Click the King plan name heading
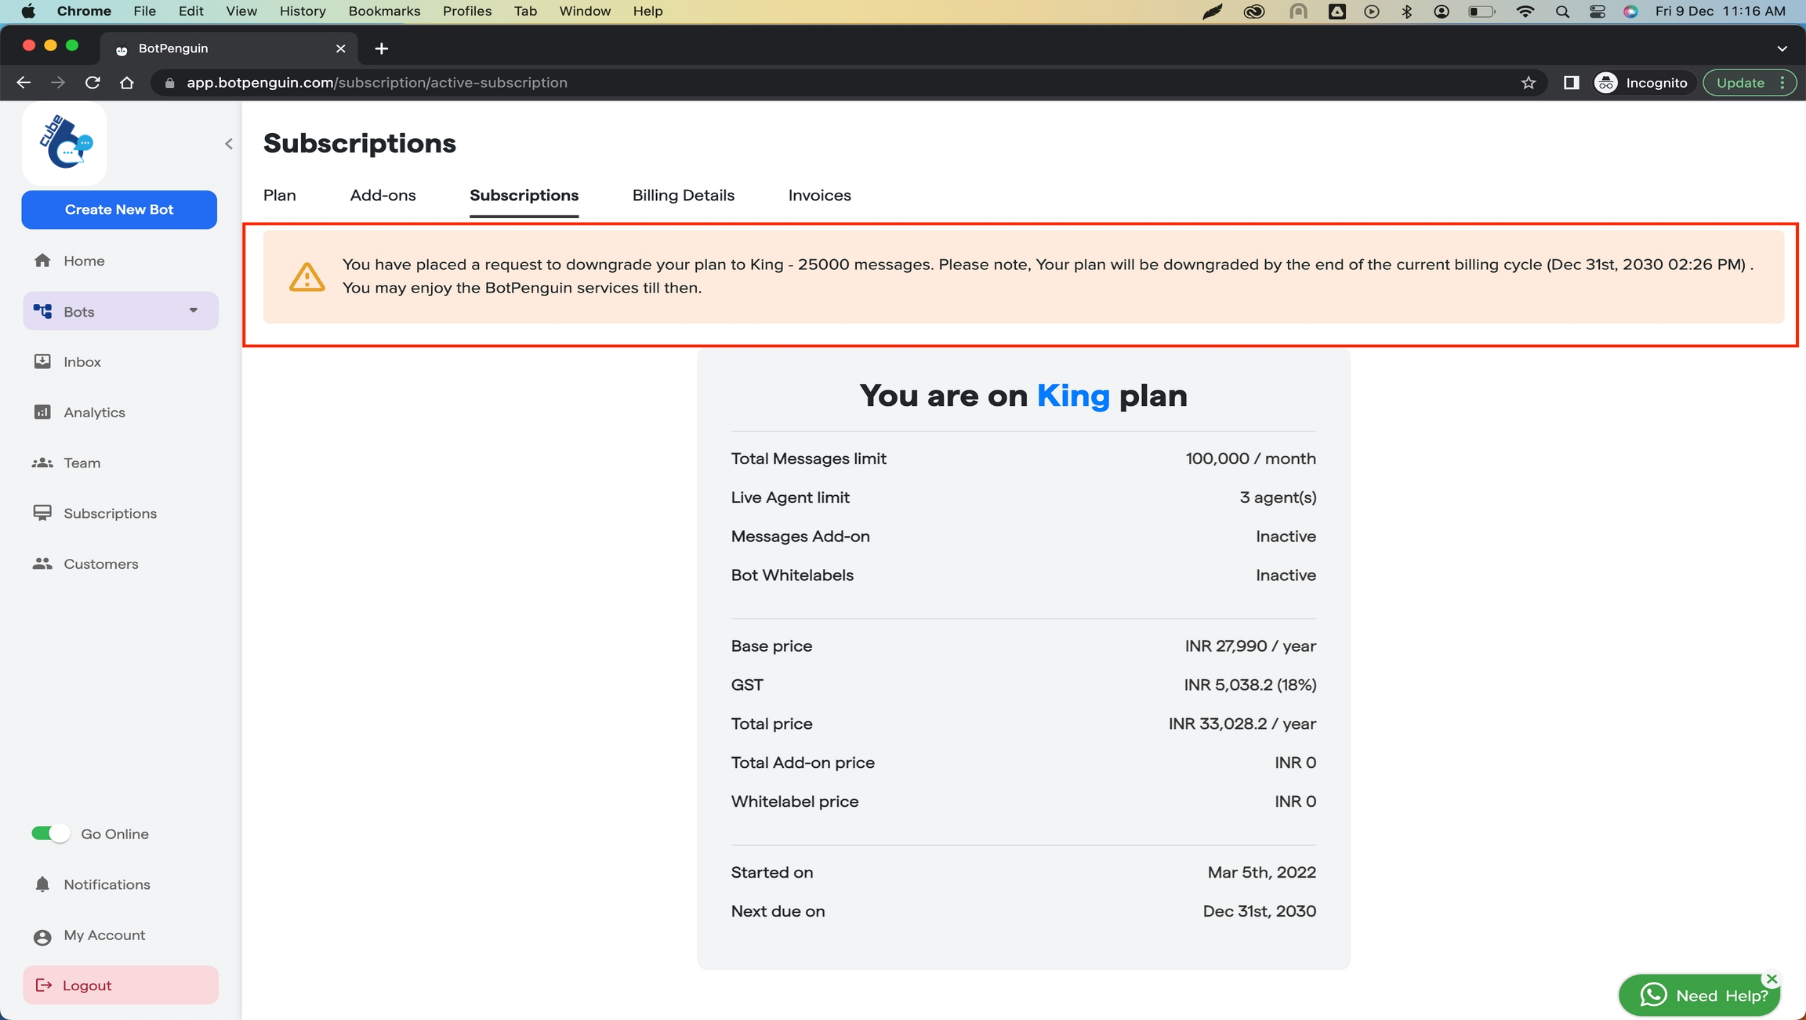Viewport: 1806px width, 1020px height. [1073, 395]
